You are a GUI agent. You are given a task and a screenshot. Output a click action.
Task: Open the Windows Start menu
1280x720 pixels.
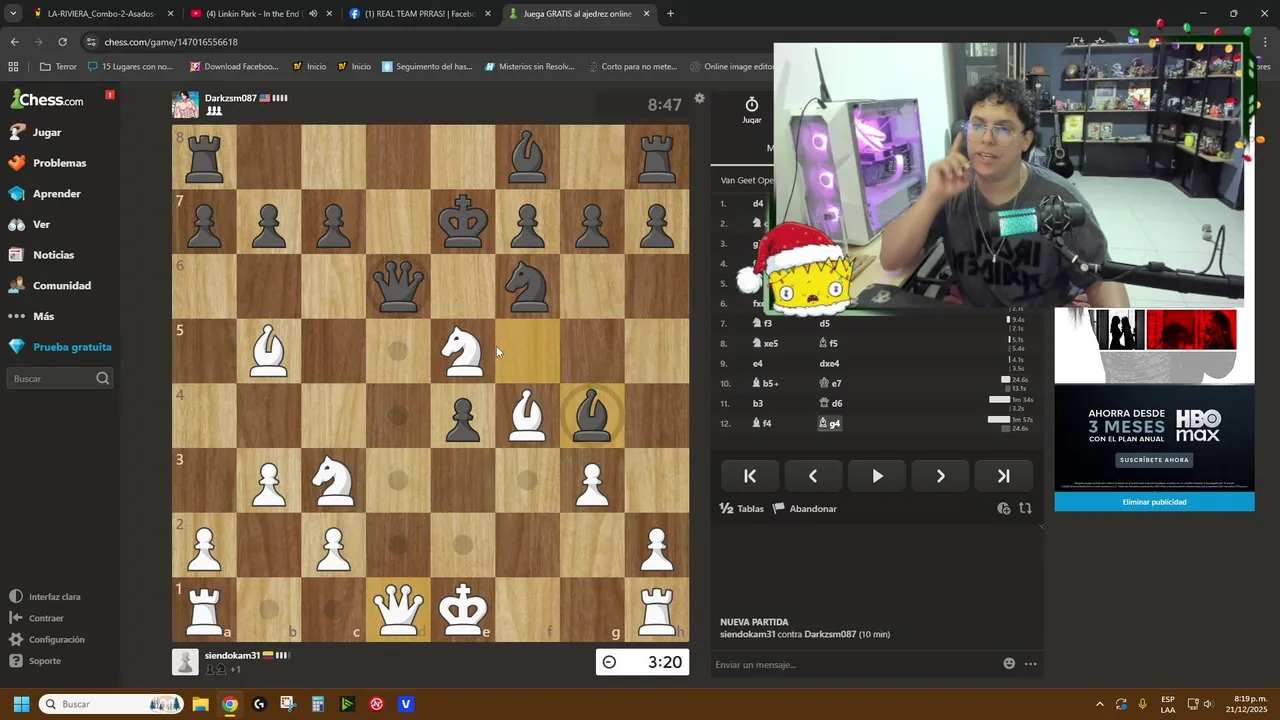(x=21, y=704)
